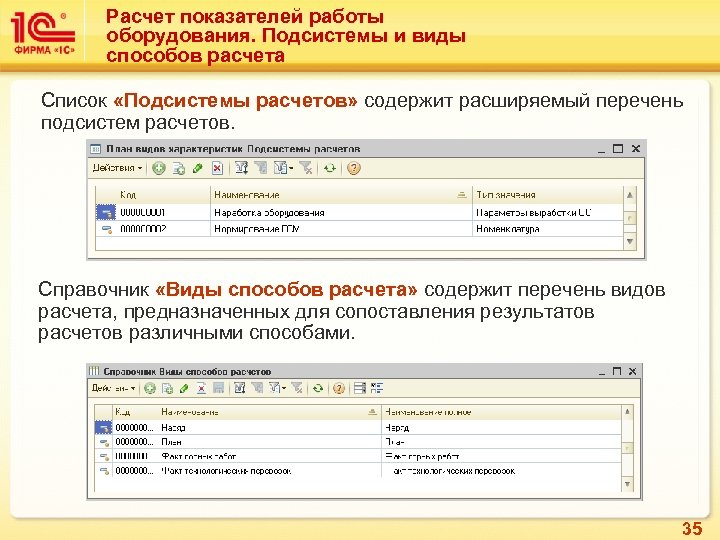The image size is (720, 540).
Task: Click the copy-item icon in Виды способов расчетов window
Action: click(x=168, y=389)
